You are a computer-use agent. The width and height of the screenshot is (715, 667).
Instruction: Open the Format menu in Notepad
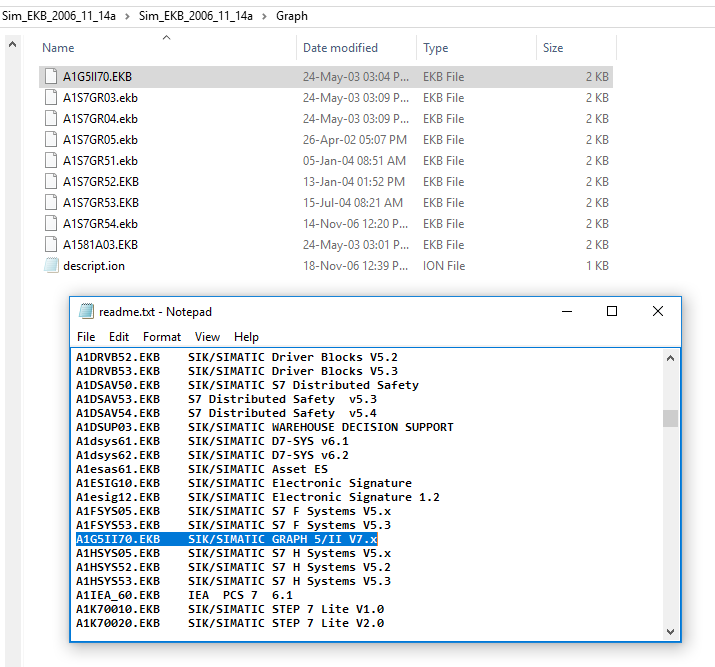pyautogui.click(x=162, y=337)
